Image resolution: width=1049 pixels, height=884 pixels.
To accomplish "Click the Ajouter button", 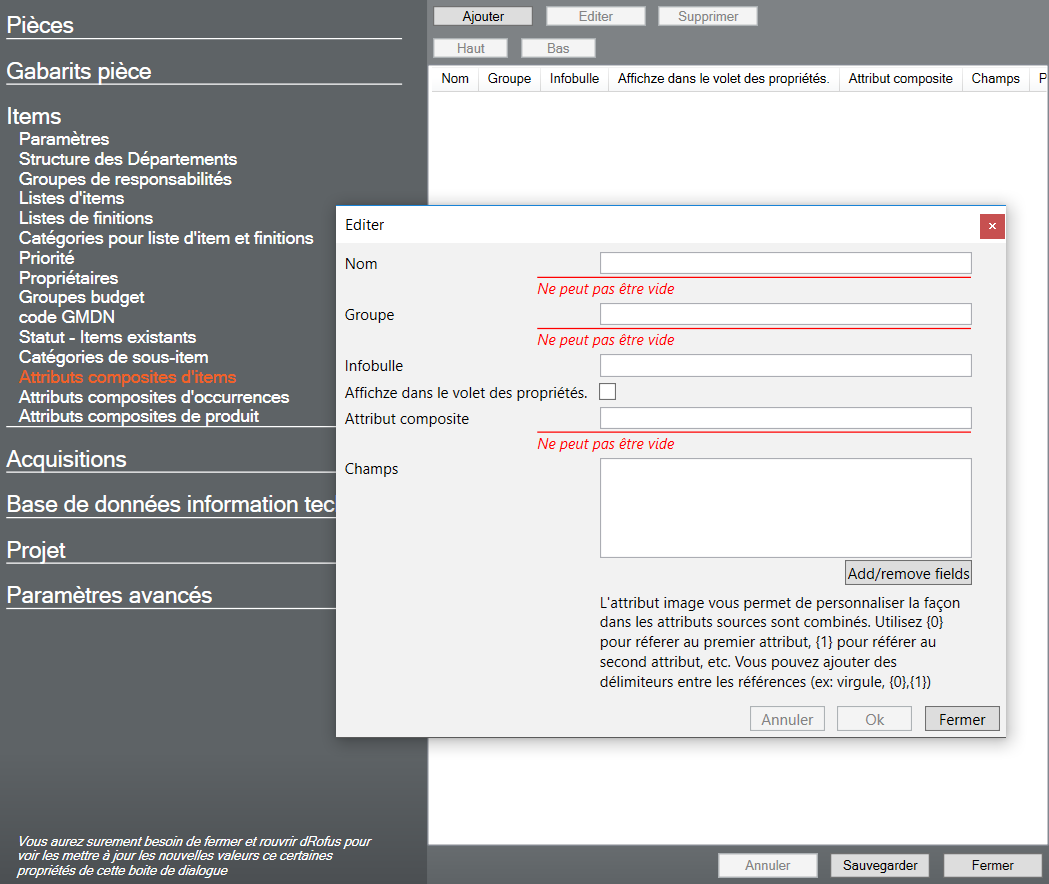I will (x=483, y=16).
